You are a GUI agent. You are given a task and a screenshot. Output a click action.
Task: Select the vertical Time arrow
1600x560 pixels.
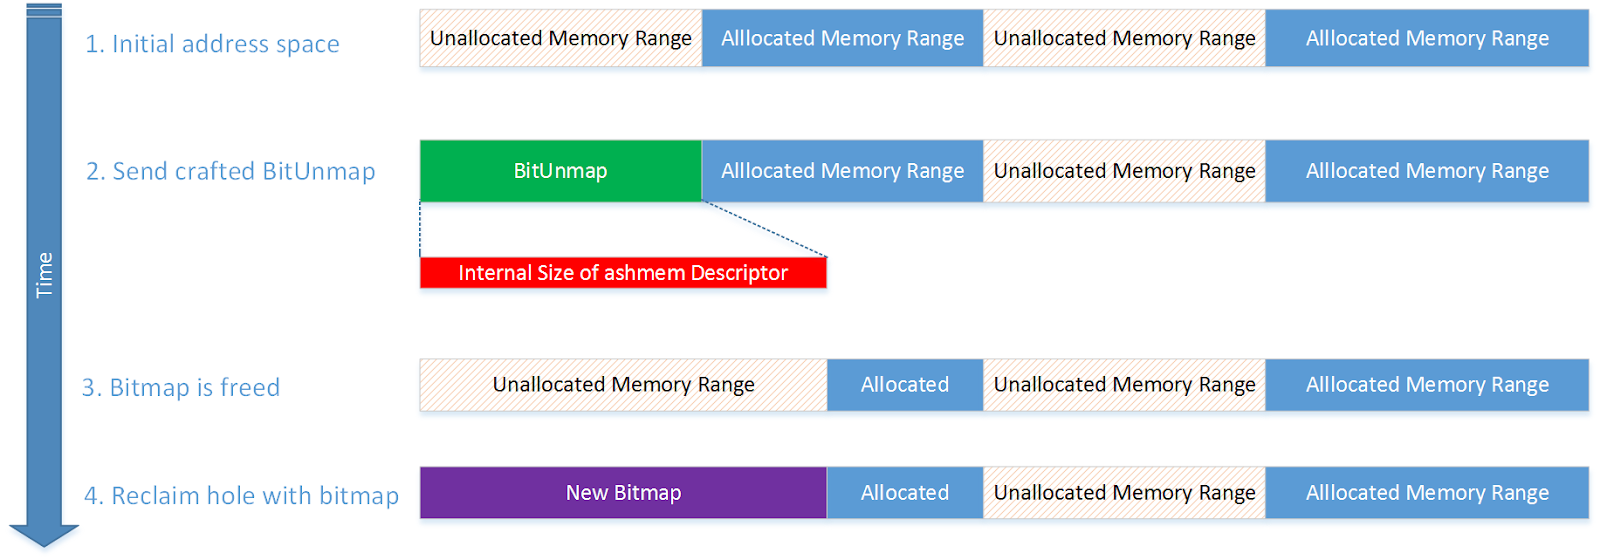click(x=44, y=274)
